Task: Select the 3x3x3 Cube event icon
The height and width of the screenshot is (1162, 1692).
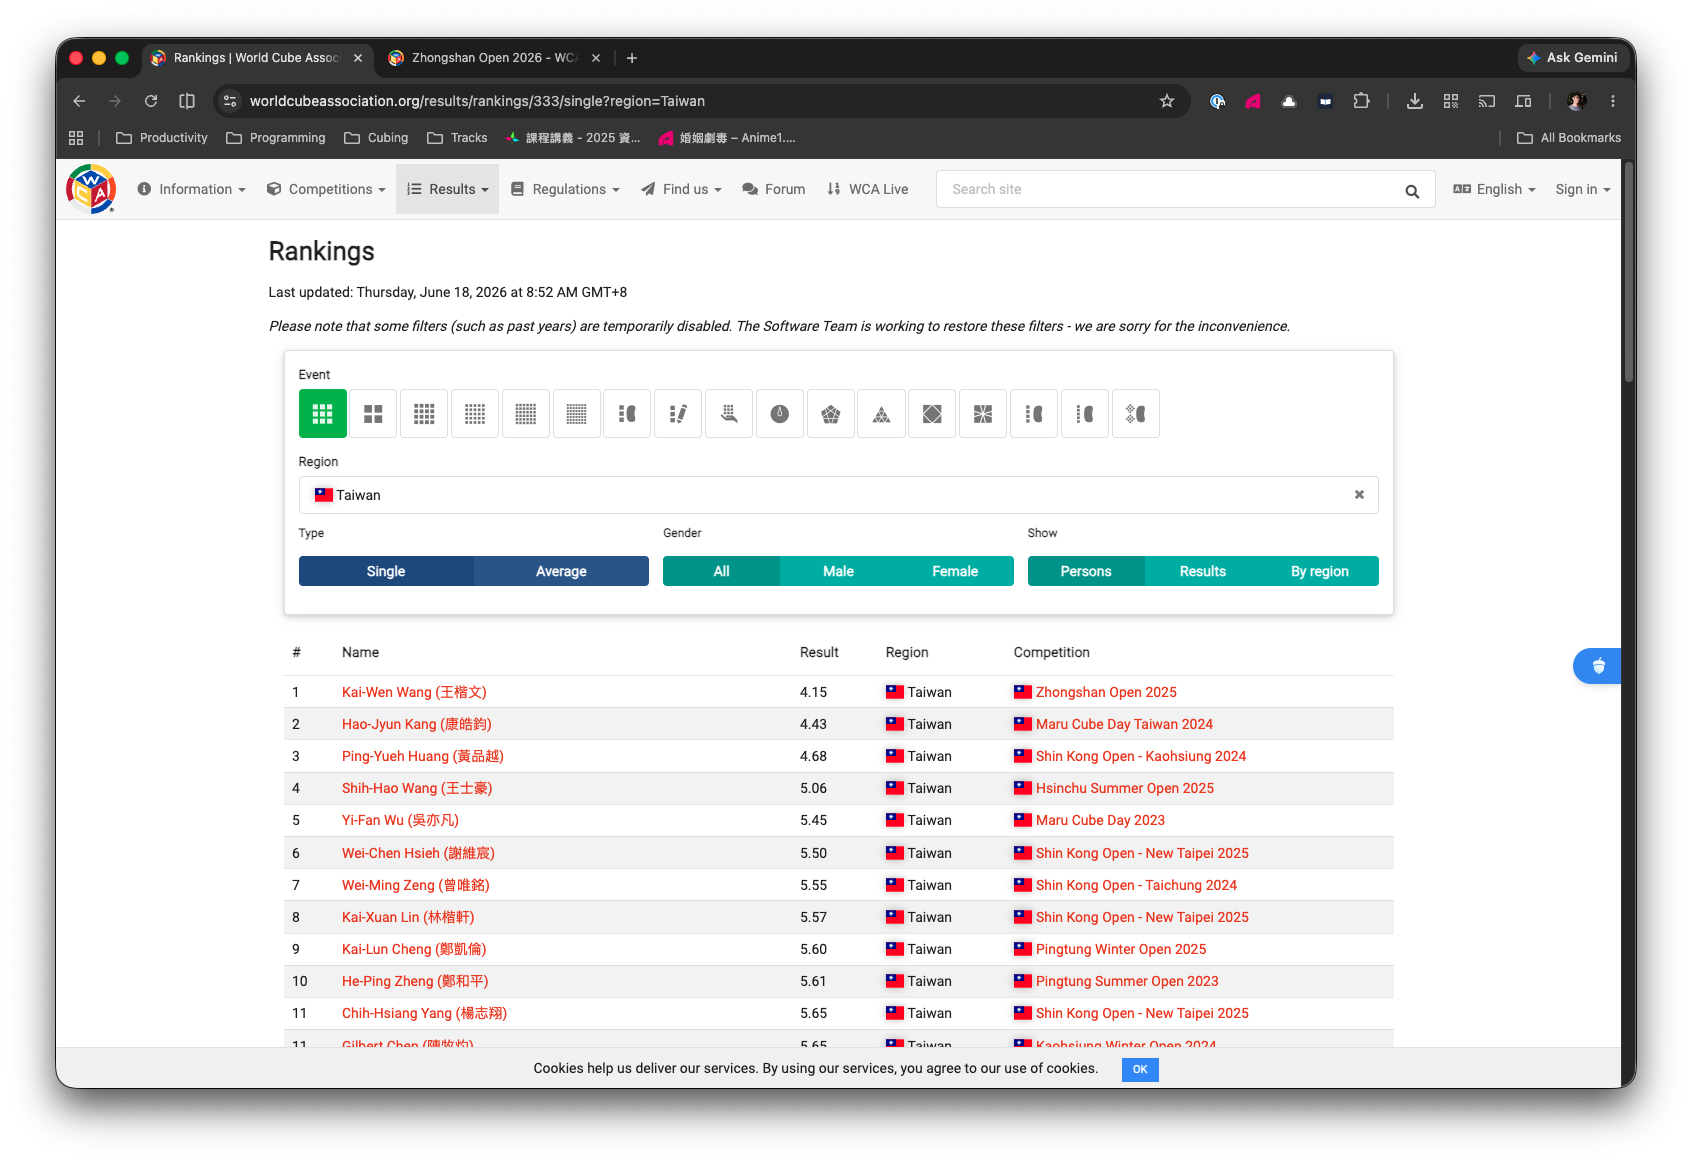Action: click(x=322, y=414)
